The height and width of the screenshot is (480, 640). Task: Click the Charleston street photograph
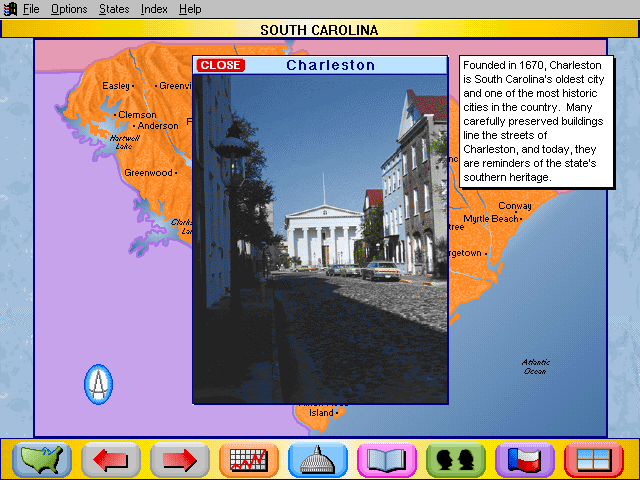pyautogui.click(x=320, y=240)
